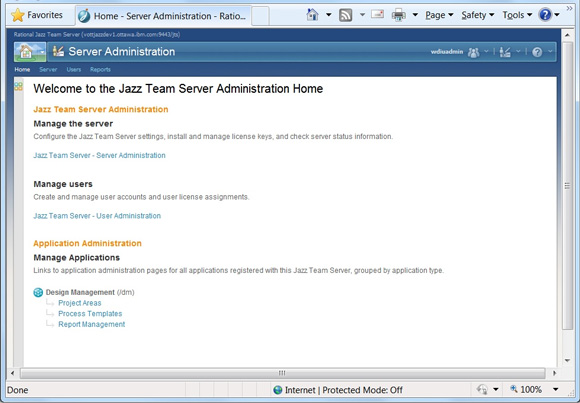Open Jazz Team Server - Server Administration link

[x=100, y=155]
